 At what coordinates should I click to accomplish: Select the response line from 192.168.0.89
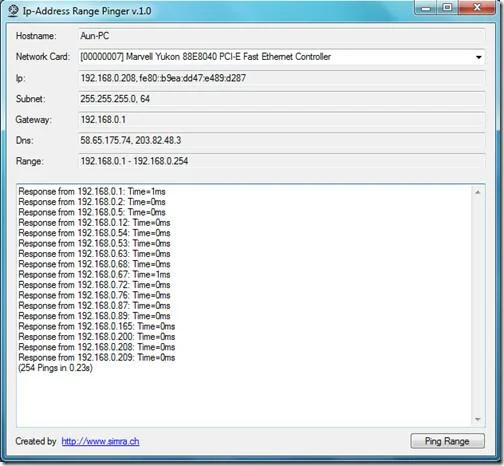point(94,316)
